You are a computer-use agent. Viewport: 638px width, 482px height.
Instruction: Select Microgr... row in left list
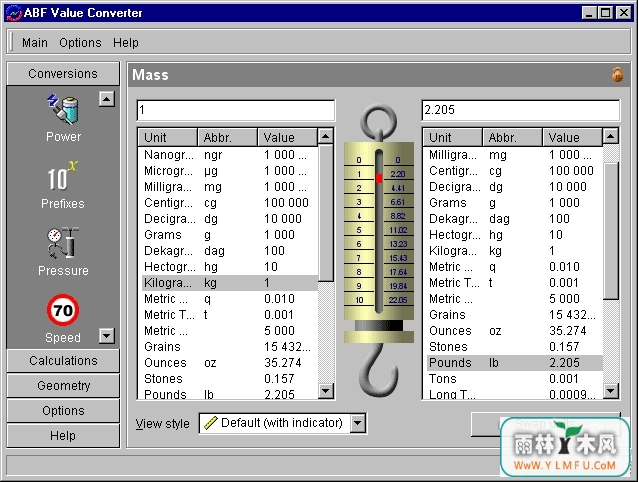(228, 171)
